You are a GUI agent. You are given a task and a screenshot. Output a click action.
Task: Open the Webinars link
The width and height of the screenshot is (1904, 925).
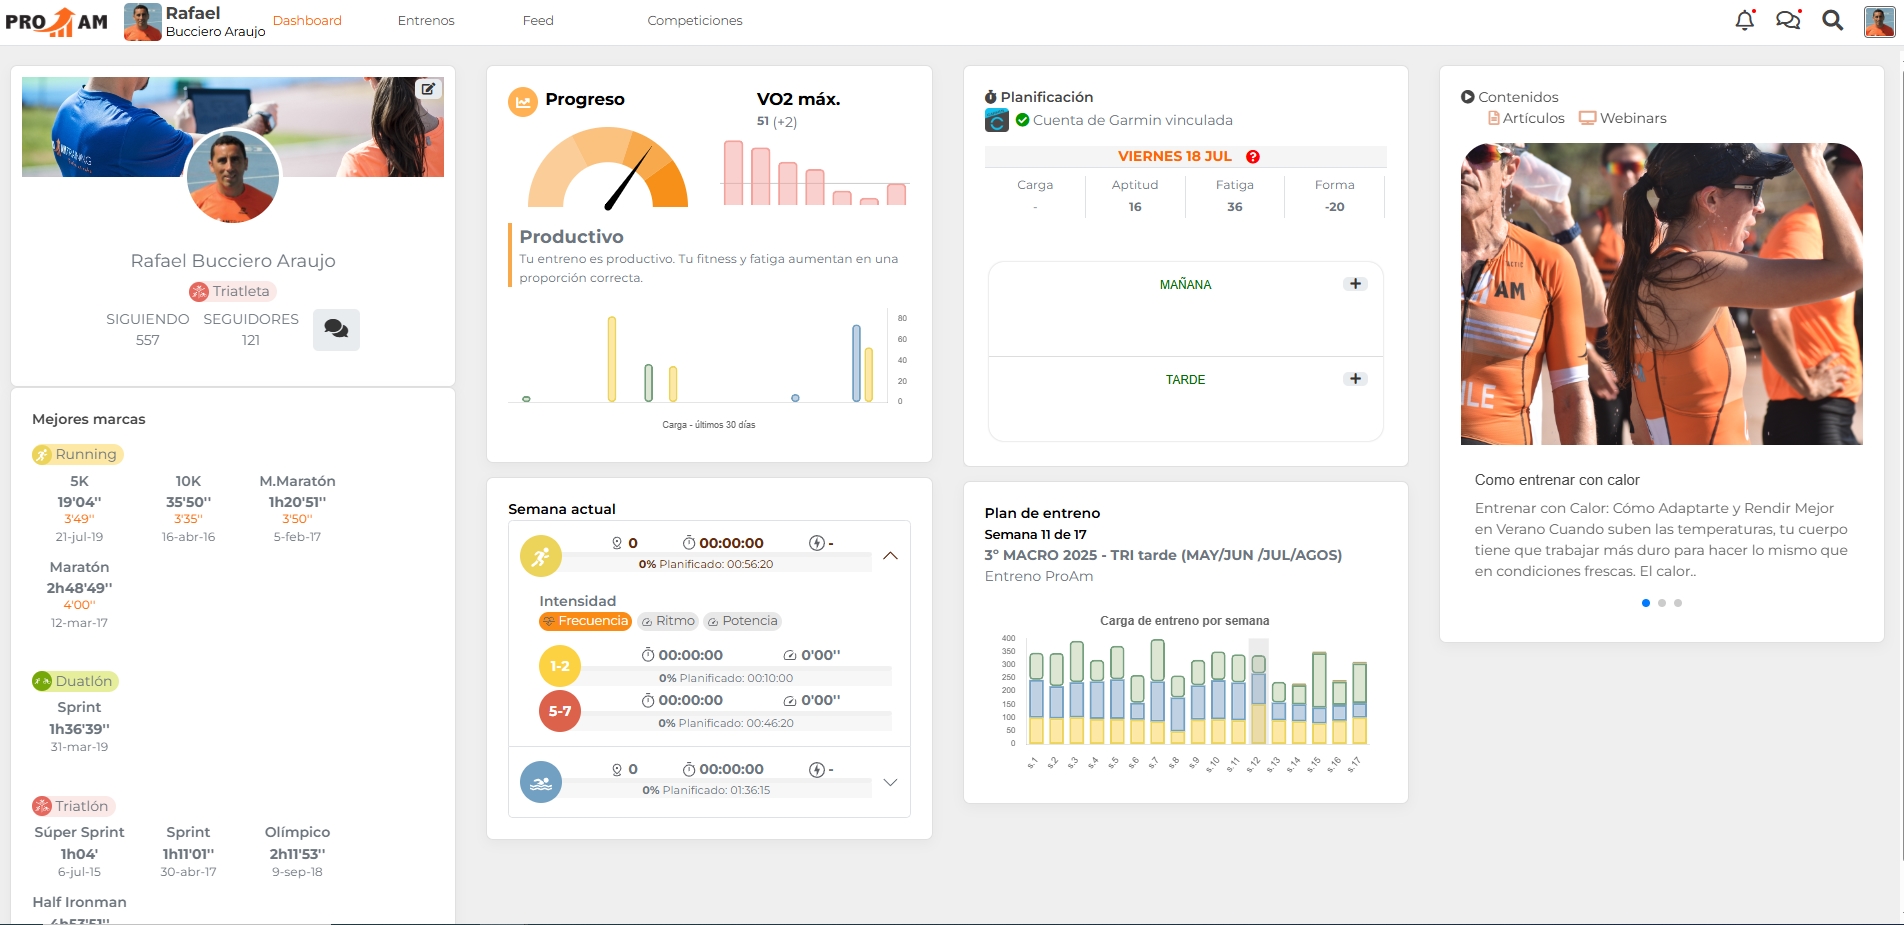coord(1623,118)
